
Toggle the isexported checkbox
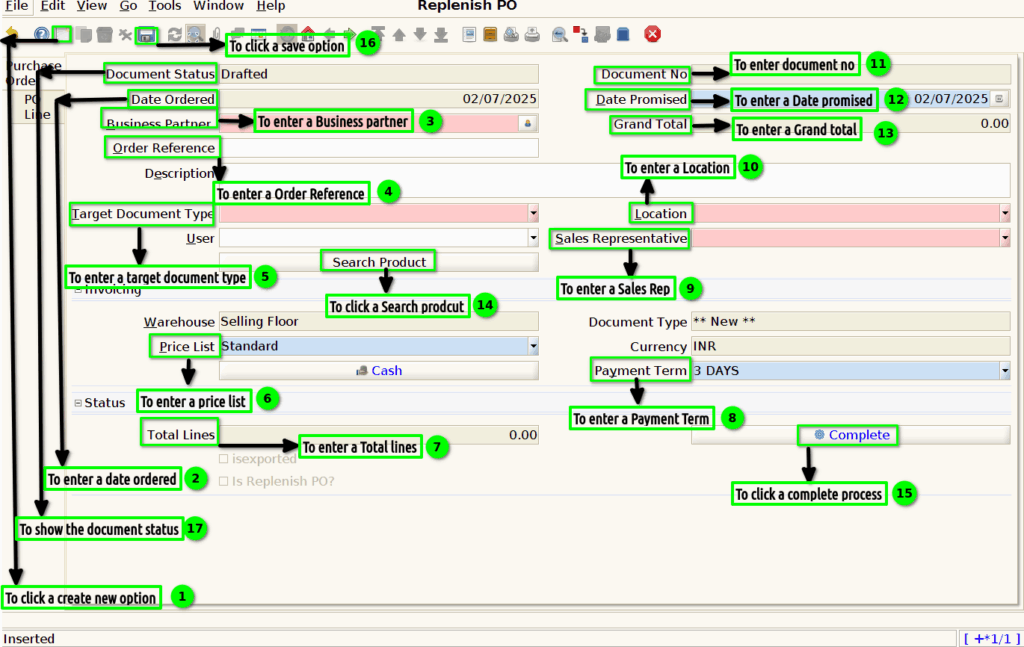coord(223,459)
